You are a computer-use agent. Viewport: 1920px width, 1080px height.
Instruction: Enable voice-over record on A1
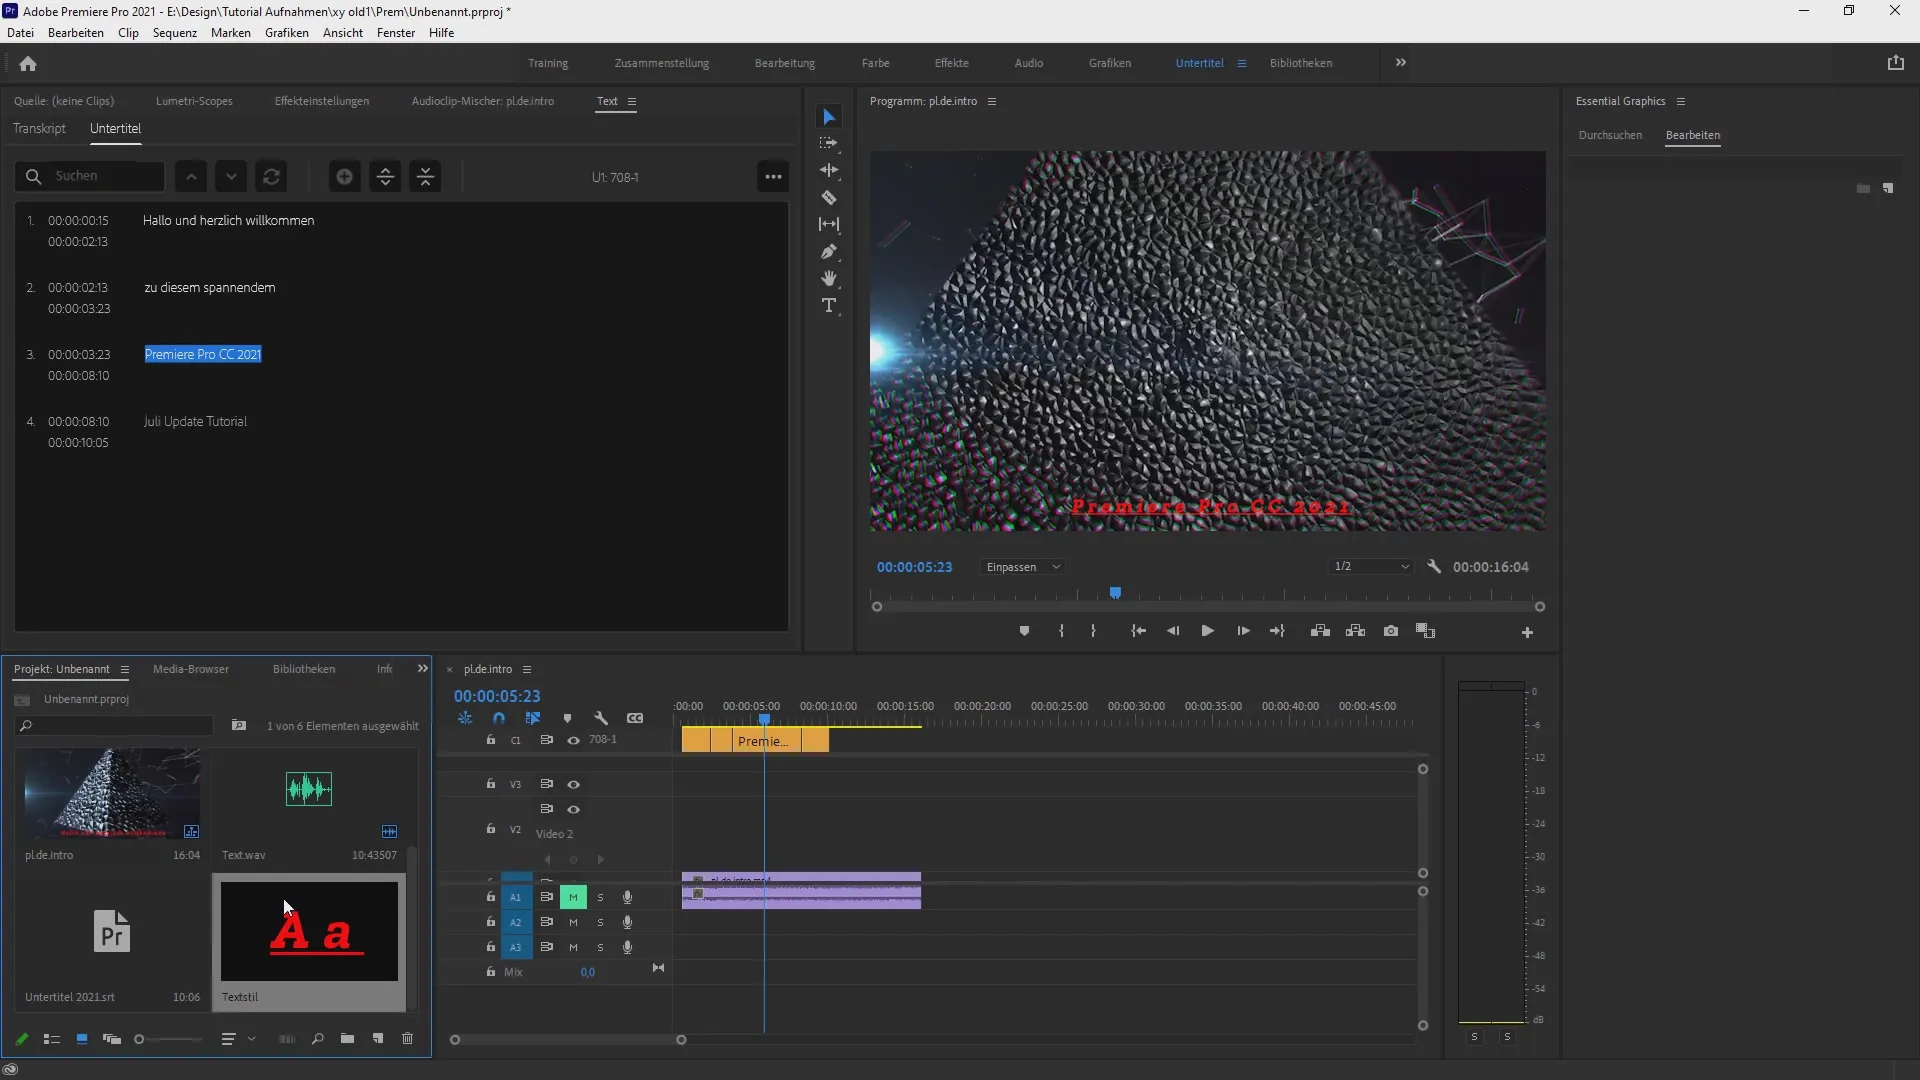pos(627,897)
